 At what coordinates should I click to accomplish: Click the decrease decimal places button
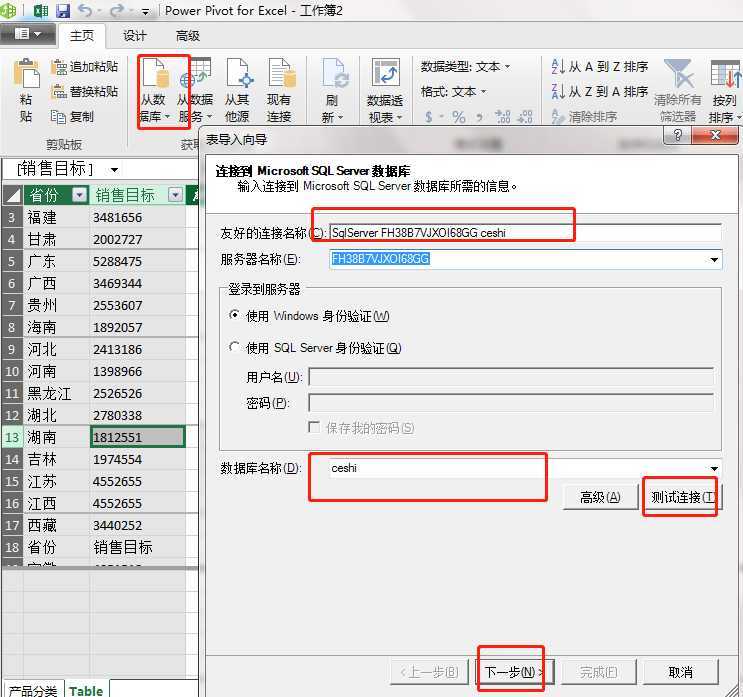tap(525, 117)
